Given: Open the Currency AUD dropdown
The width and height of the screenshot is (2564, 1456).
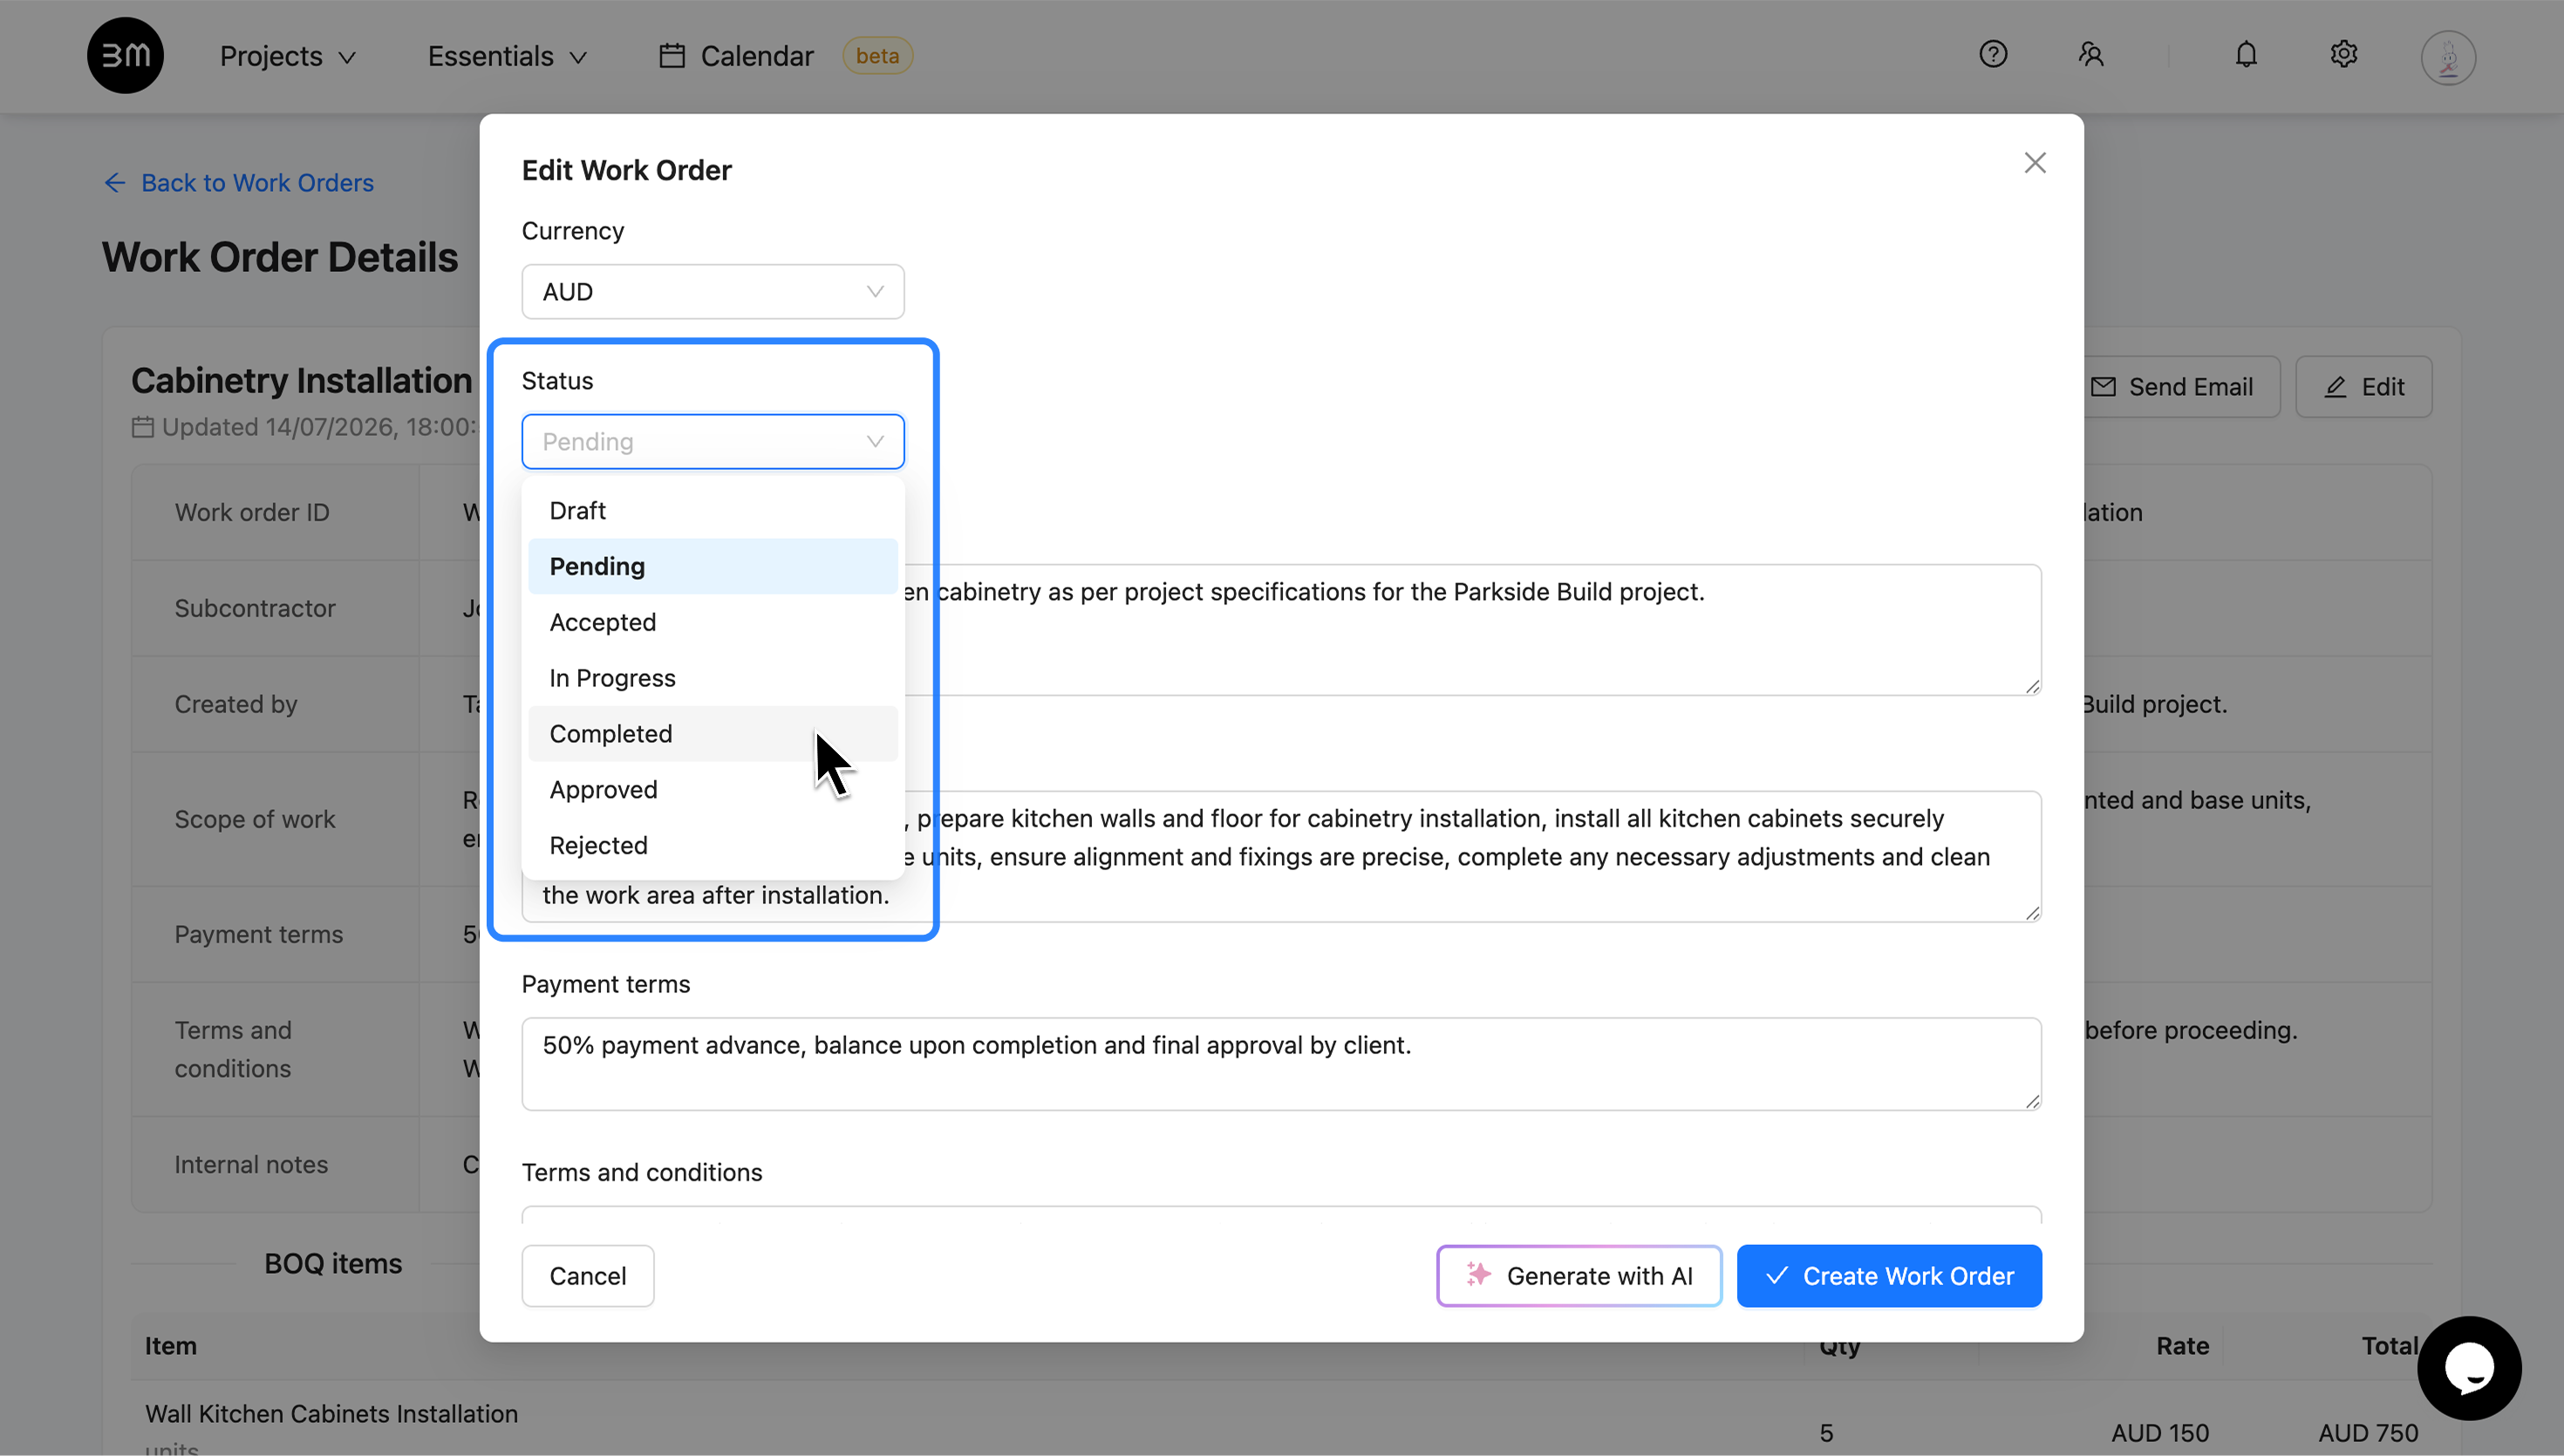Looking at the screenshot, I should point(713,292).
